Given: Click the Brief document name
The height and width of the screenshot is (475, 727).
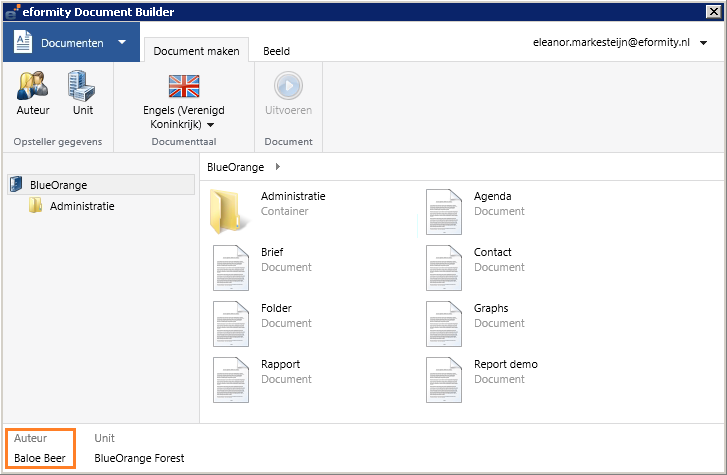Looking at the screenshot, I should [x=272, y=252].
